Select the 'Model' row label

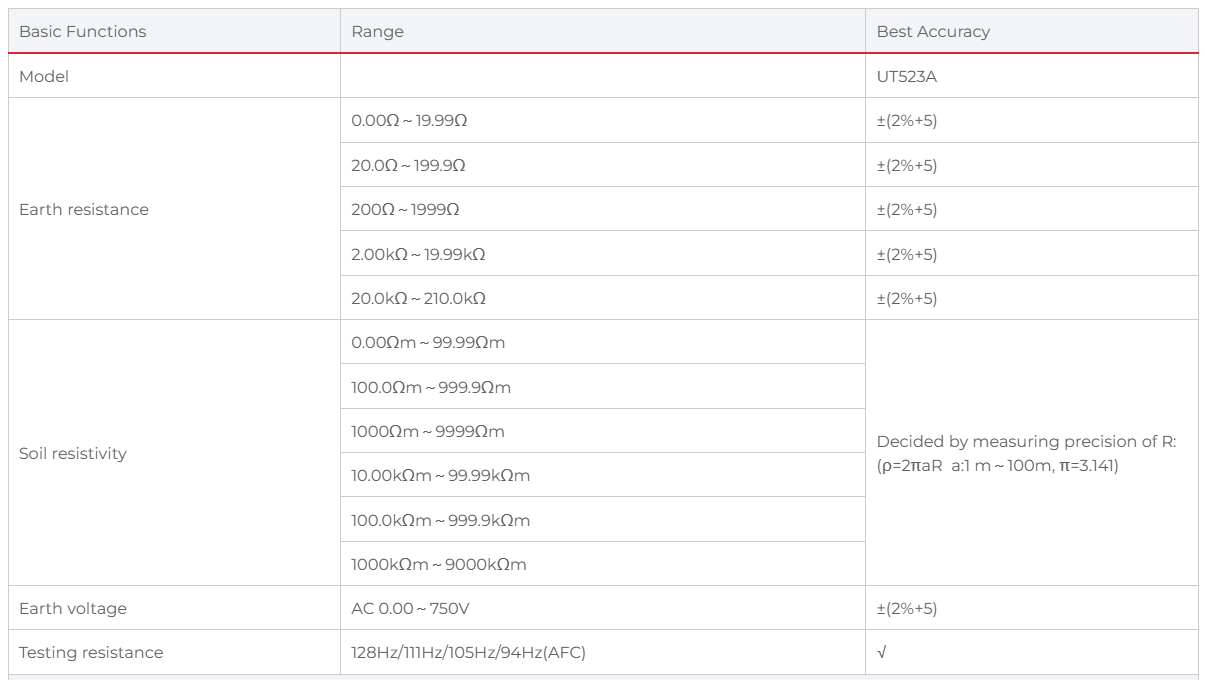[x=44, y=76]
